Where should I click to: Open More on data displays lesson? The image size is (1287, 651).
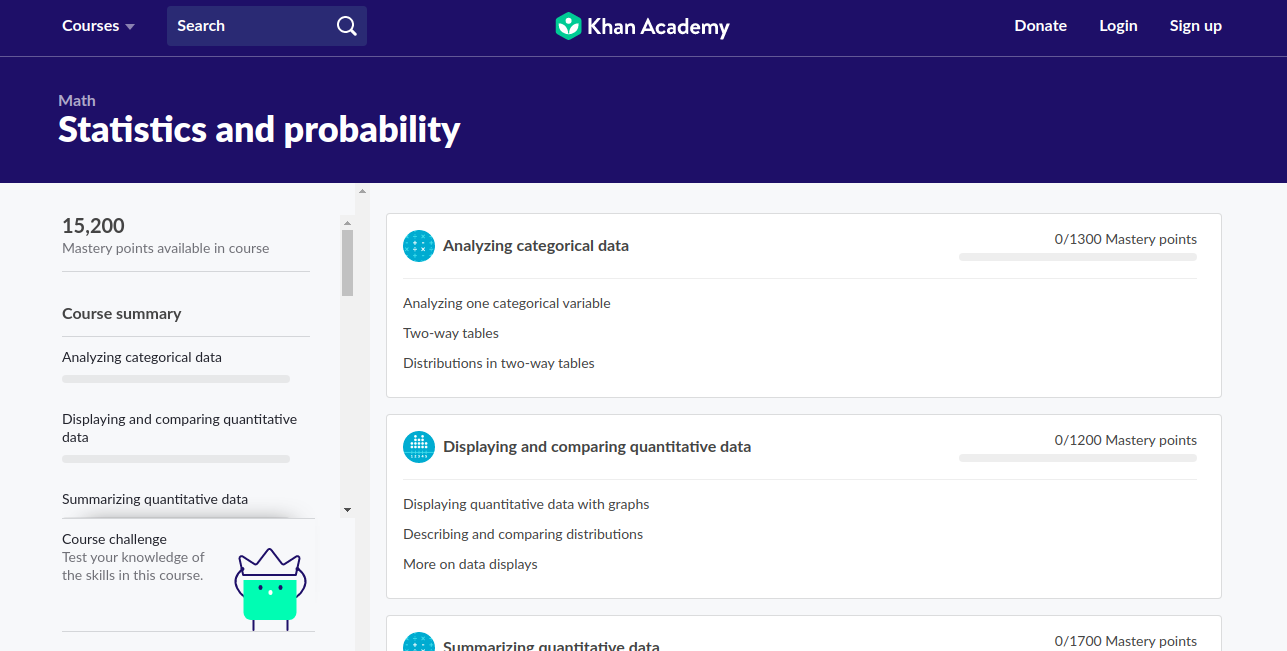470,564
